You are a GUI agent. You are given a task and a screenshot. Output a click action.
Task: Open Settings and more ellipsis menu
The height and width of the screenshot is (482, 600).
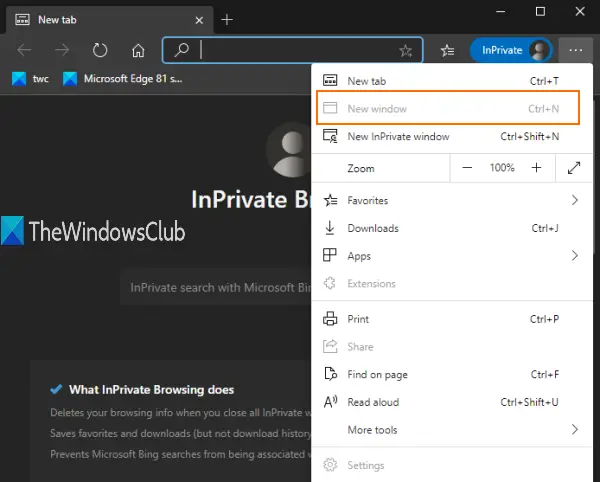[x=576, y=50]
